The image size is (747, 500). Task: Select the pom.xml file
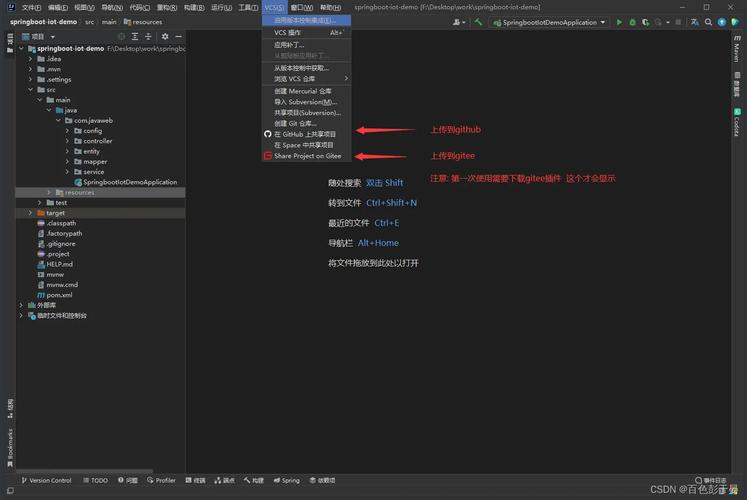coord(55,295)
